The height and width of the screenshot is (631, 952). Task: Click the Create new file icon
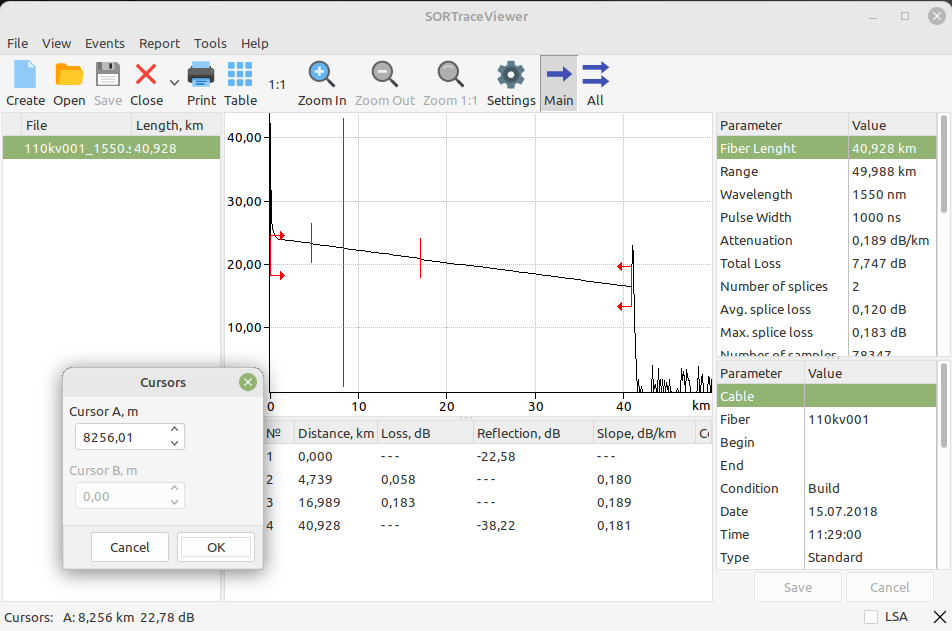click(25, 76)
